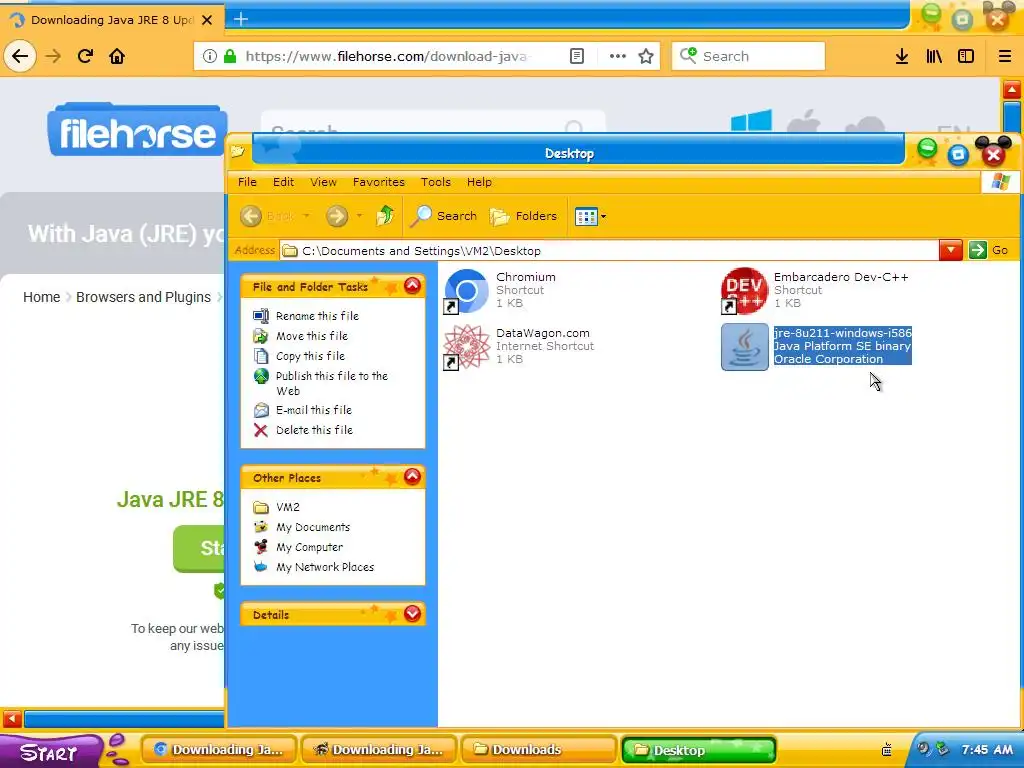Switch to Desktop taskbar button
This screenshot has height=768, width=1024.
click(698, 750)
